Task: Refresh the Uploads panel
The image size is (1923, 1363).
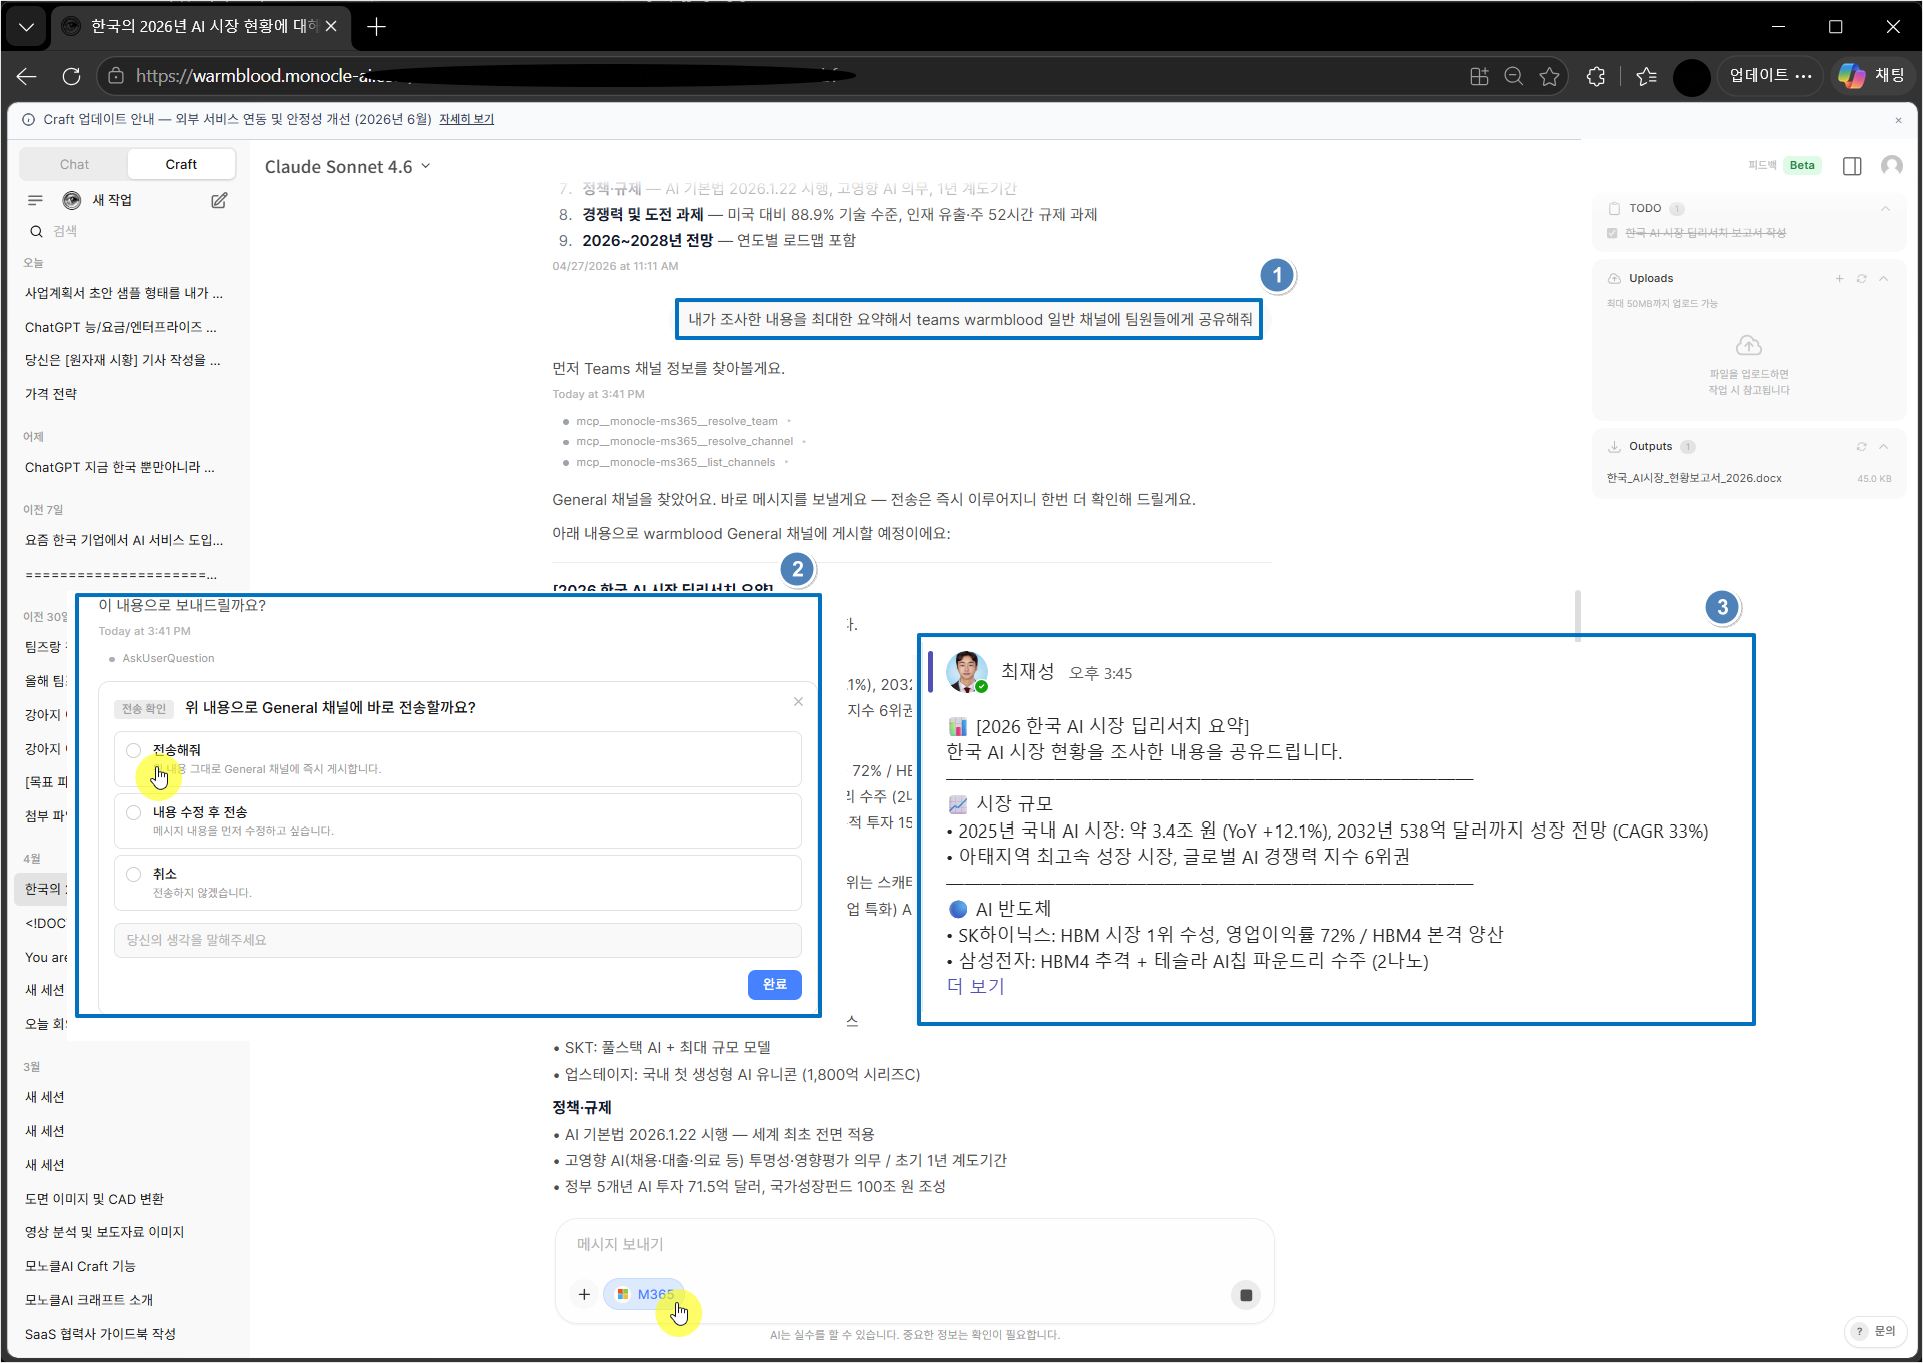Action: [1861, 279]
